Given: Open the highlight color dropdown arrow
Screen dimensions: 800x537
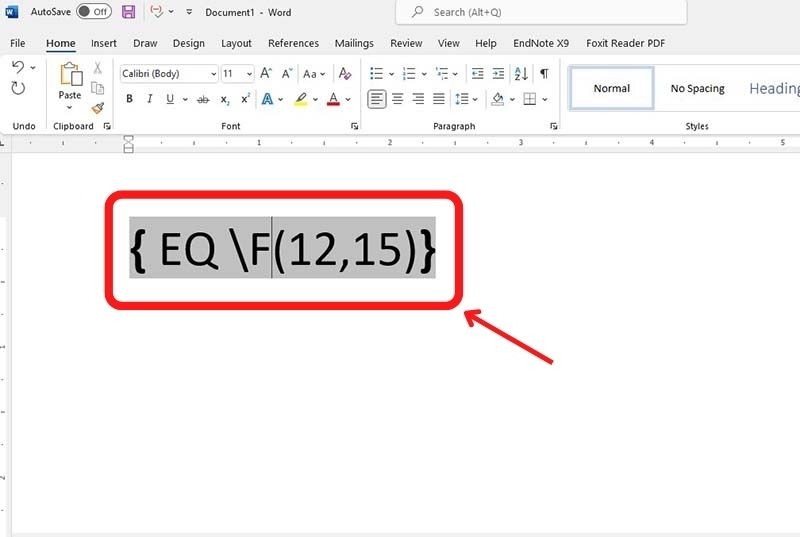Looking at the screenshot, I should point(315,99).
